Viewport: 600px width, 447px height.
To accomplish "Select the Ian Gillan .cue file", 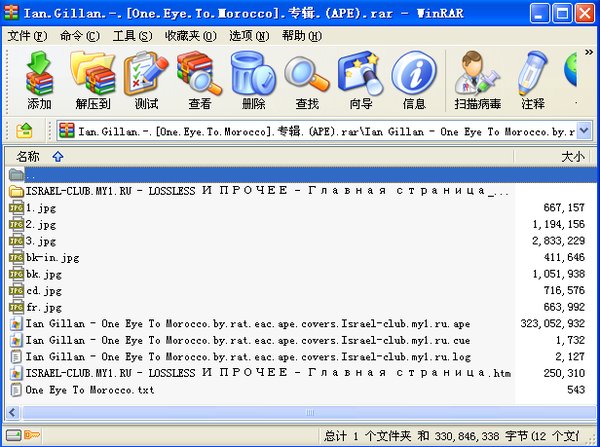I will [x=301, y=340].
